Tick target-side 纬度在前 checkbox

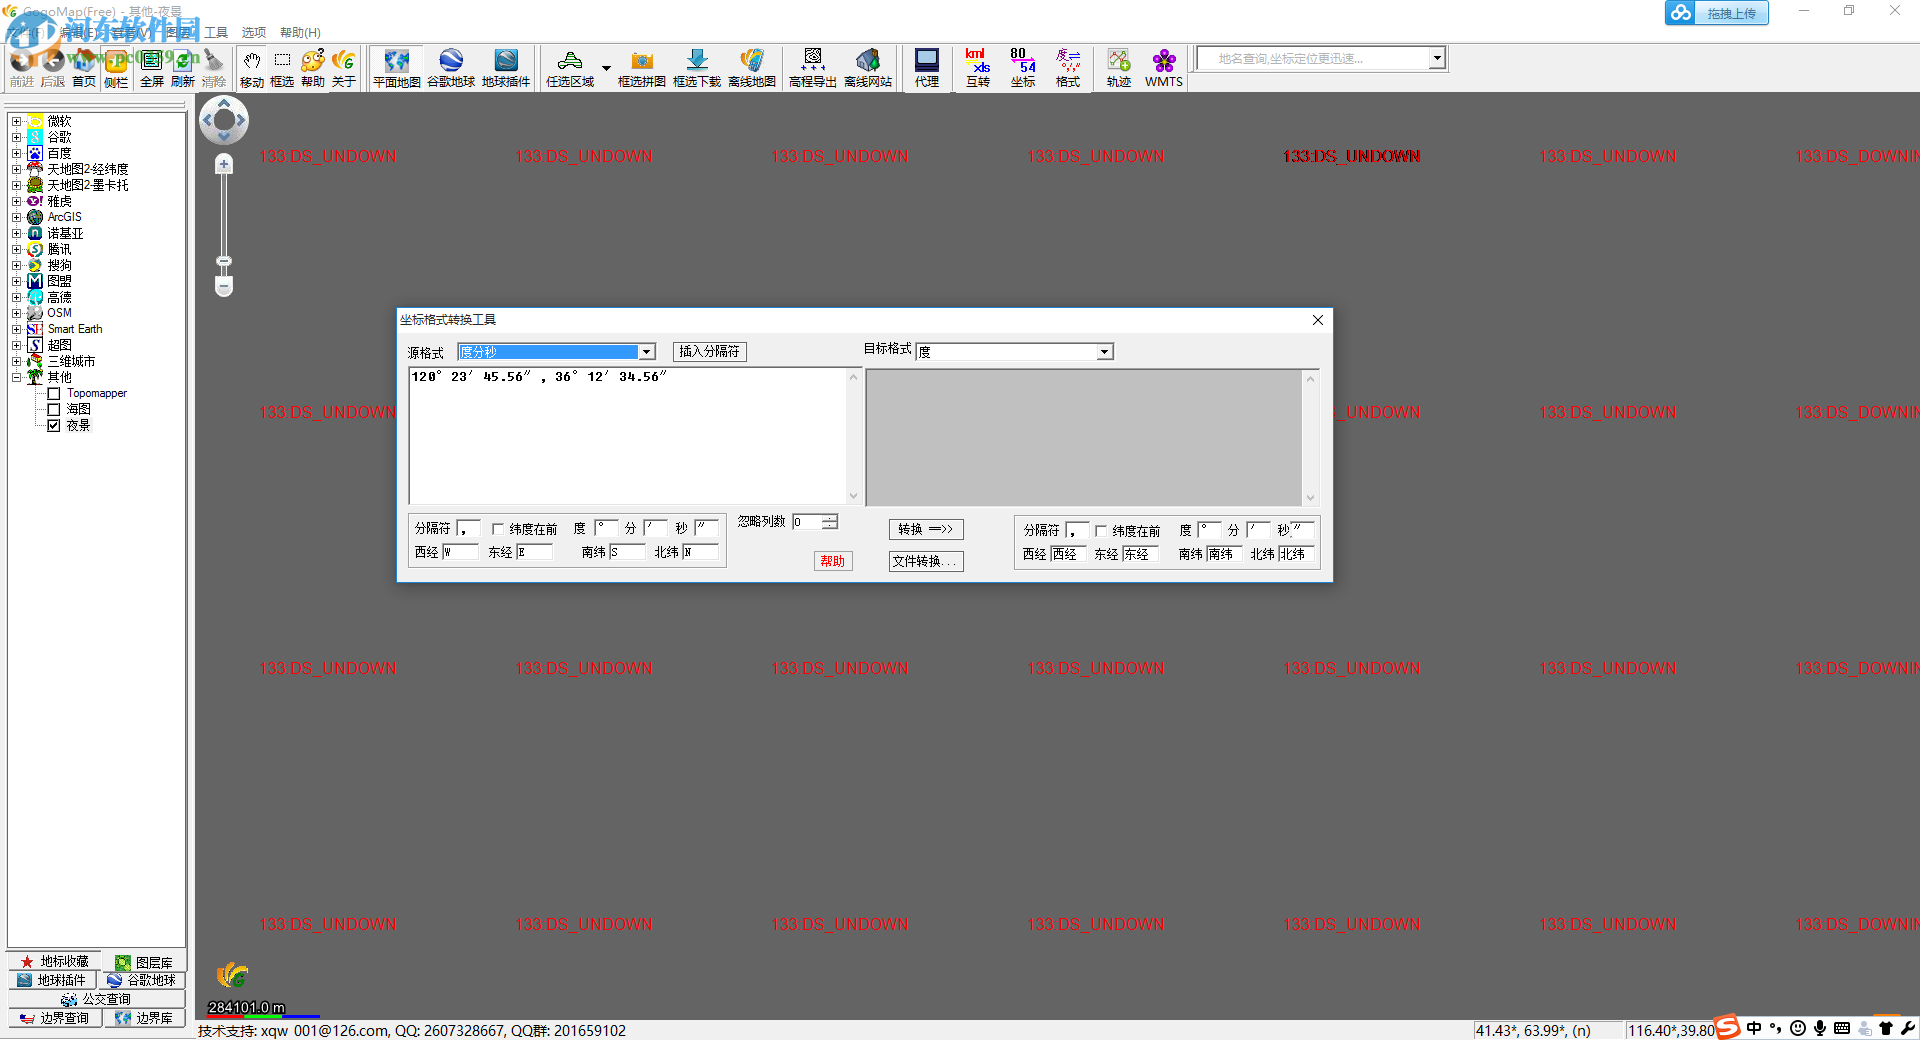point(1101,531)
